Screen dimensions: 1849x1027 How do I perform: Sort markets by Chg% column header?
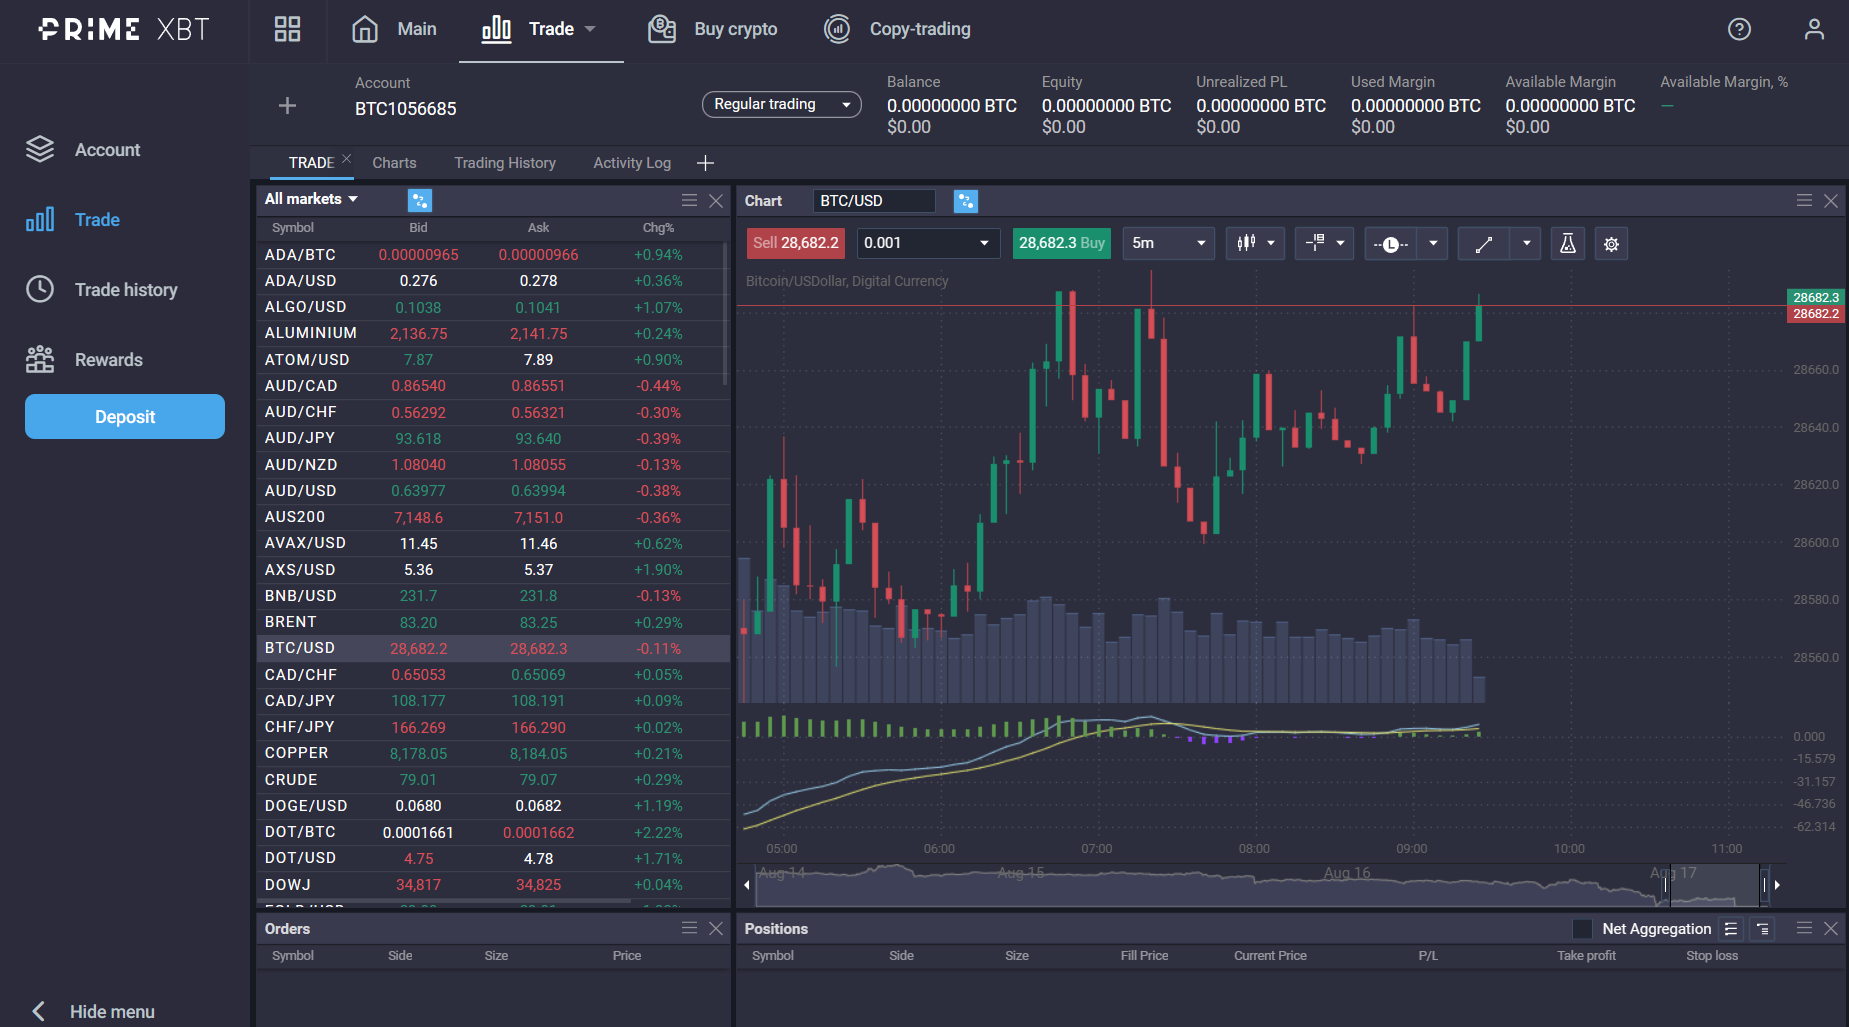[x=658, y=228]
